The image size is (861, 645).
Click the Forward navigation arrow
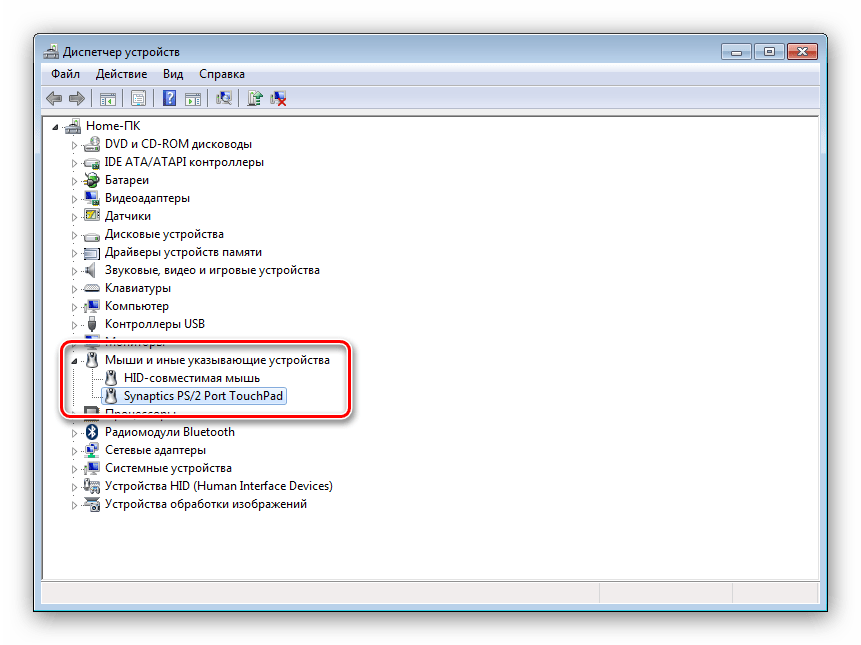(x=78, y=97)
